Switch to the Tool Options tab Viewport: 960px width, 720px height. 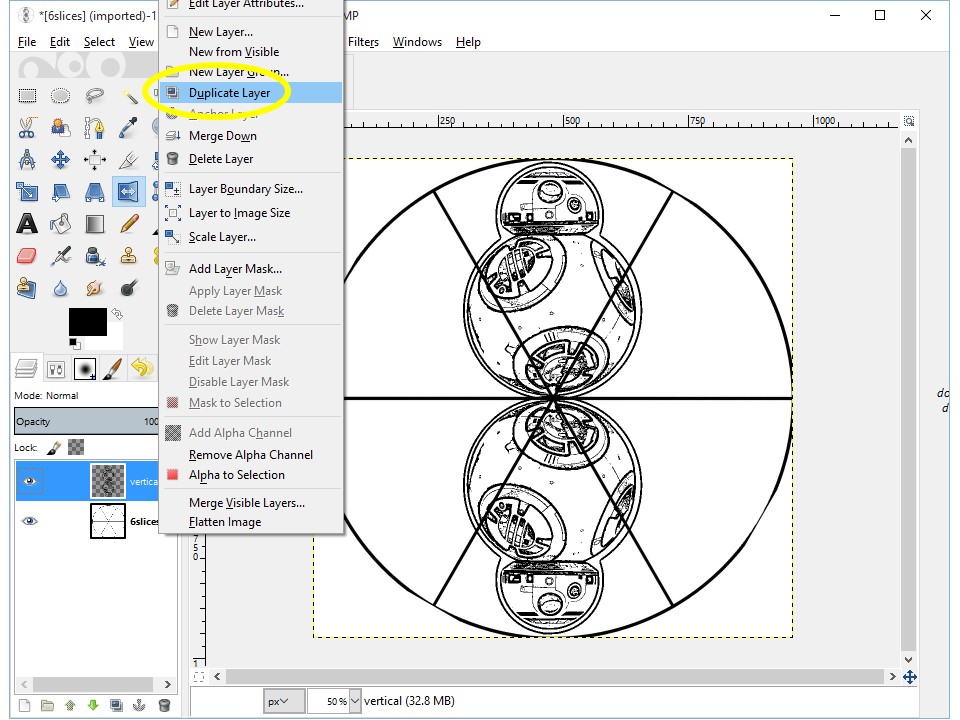click(56, 369)
